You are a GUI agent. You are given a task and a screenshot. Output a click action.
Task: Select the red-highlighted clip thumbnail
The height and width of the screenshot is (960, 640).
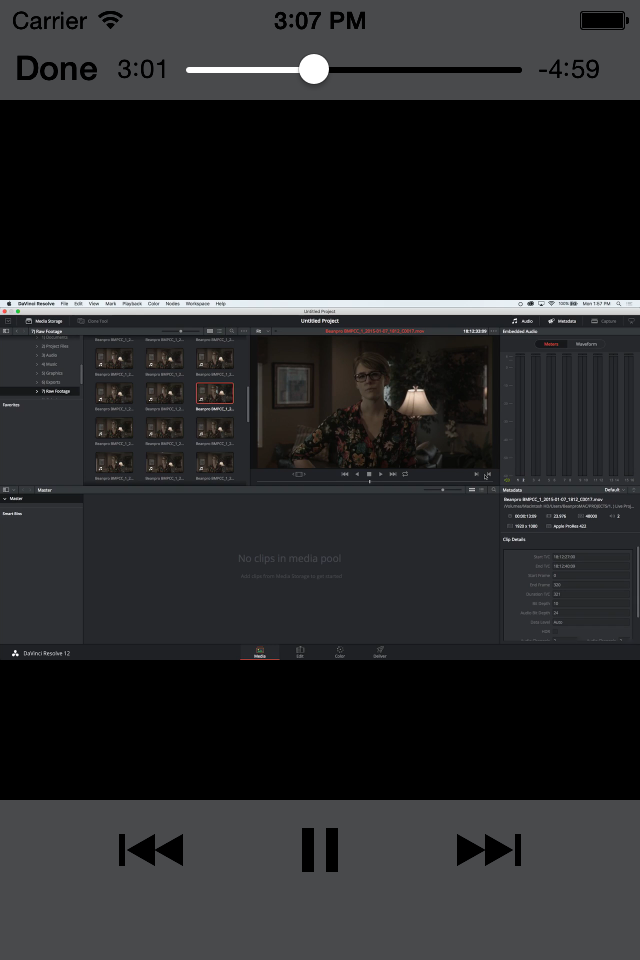[215, 393]
